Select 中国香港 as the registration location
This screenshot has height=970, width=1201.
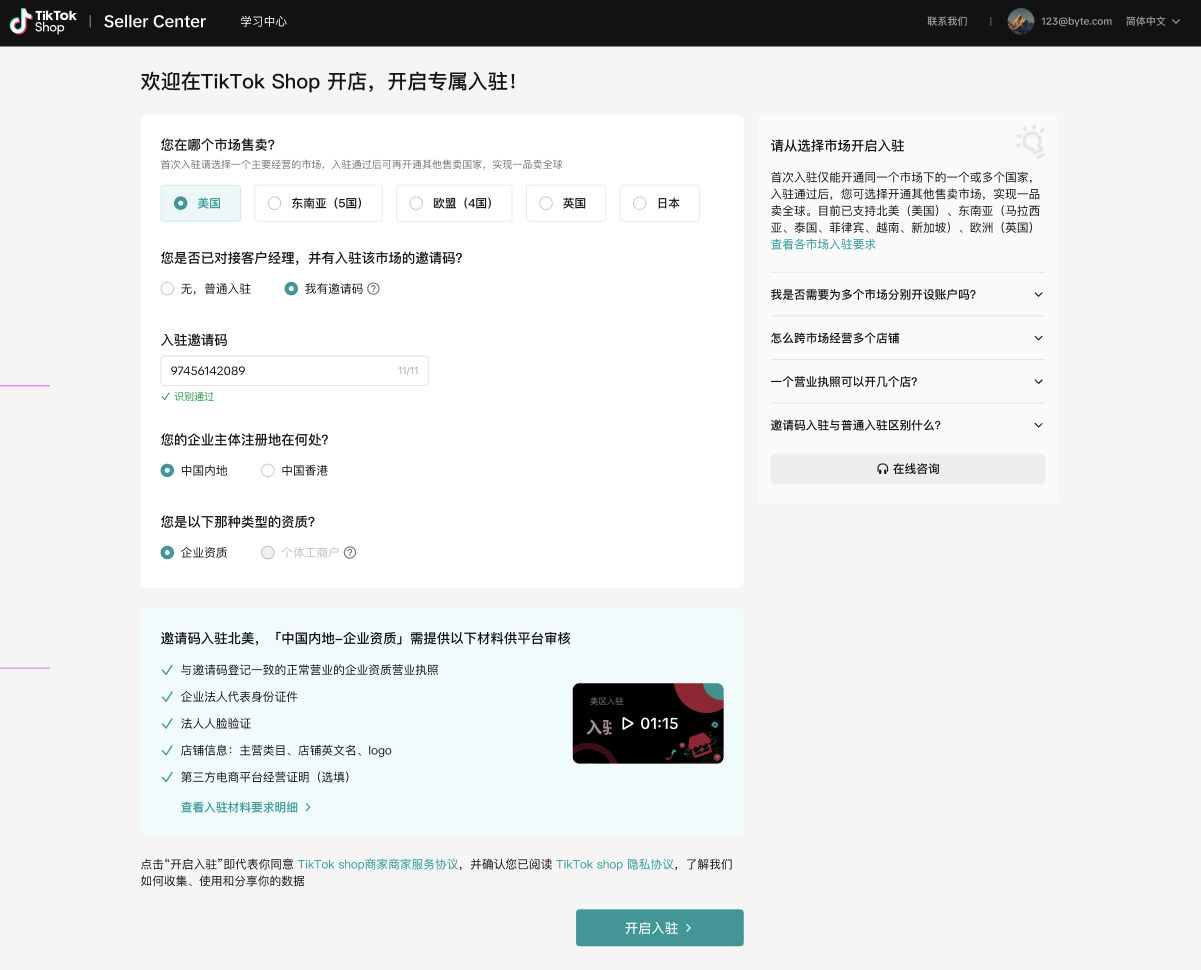(x=267, y=470)
